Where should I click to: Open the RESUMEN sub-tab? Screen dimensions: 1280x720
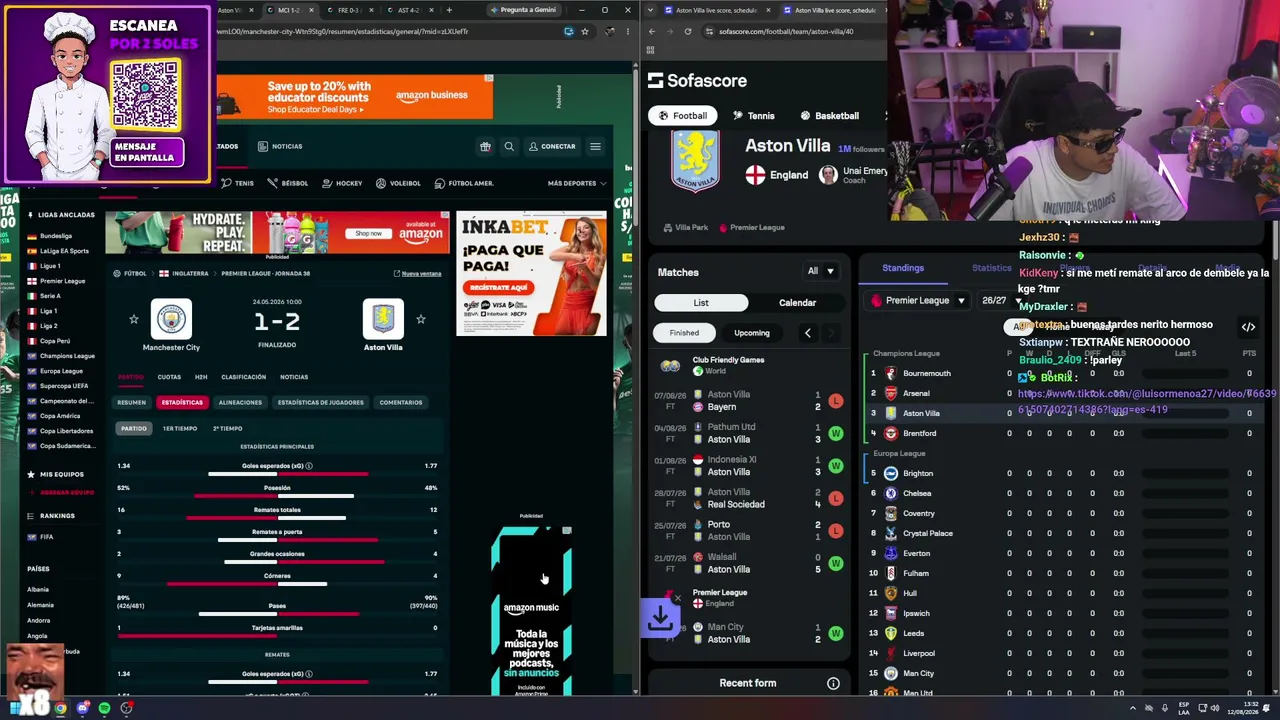131,402
